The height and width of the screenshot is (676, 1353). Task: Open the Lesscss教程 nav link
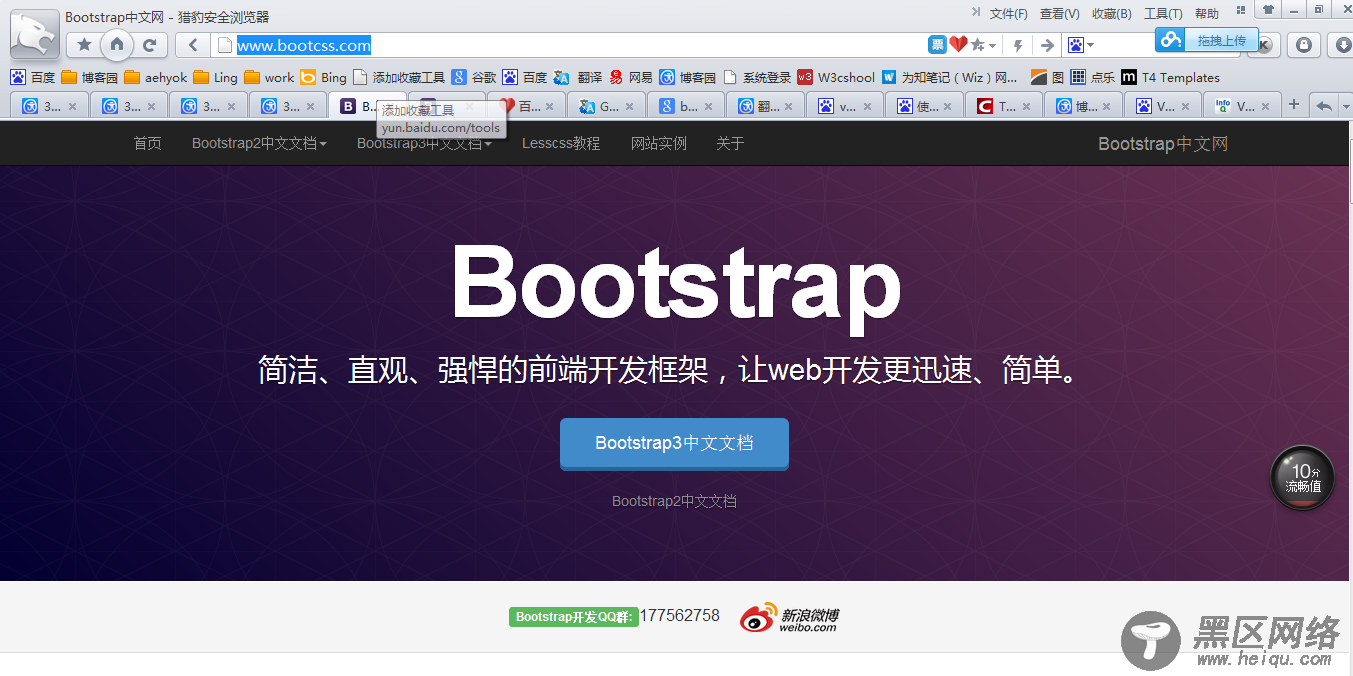(561, 143)
